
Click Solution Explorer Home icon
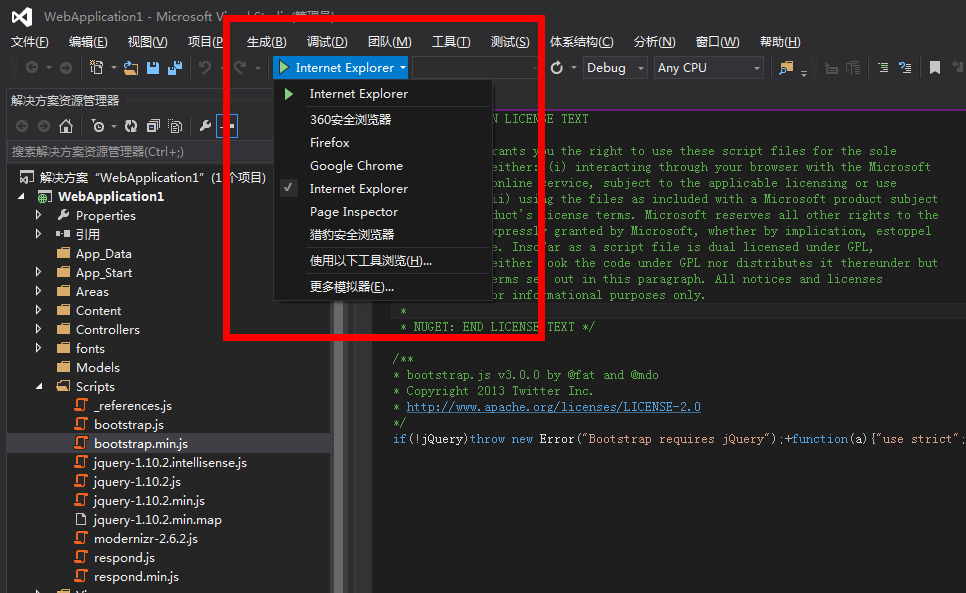pos(65,126)
